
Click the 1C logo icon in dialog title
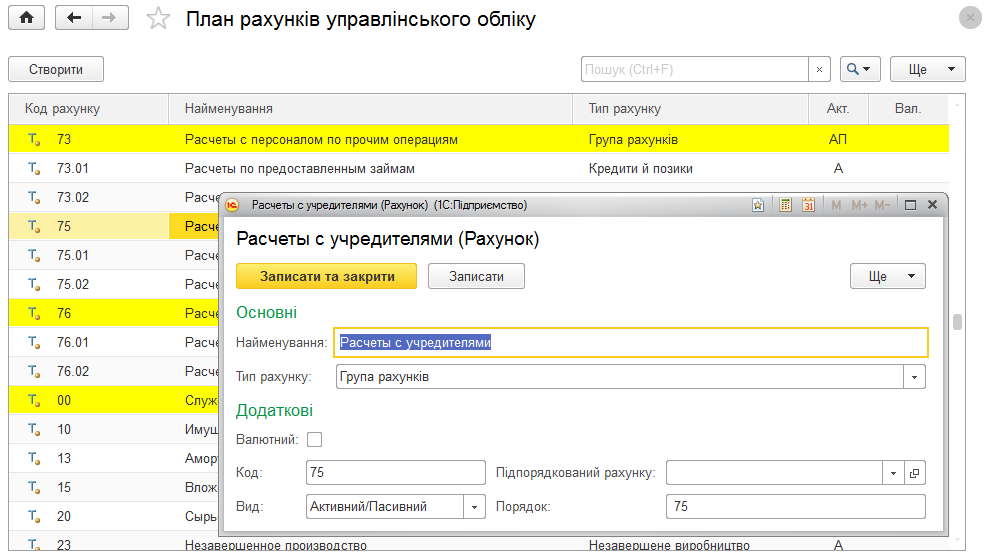coord(232,205)
